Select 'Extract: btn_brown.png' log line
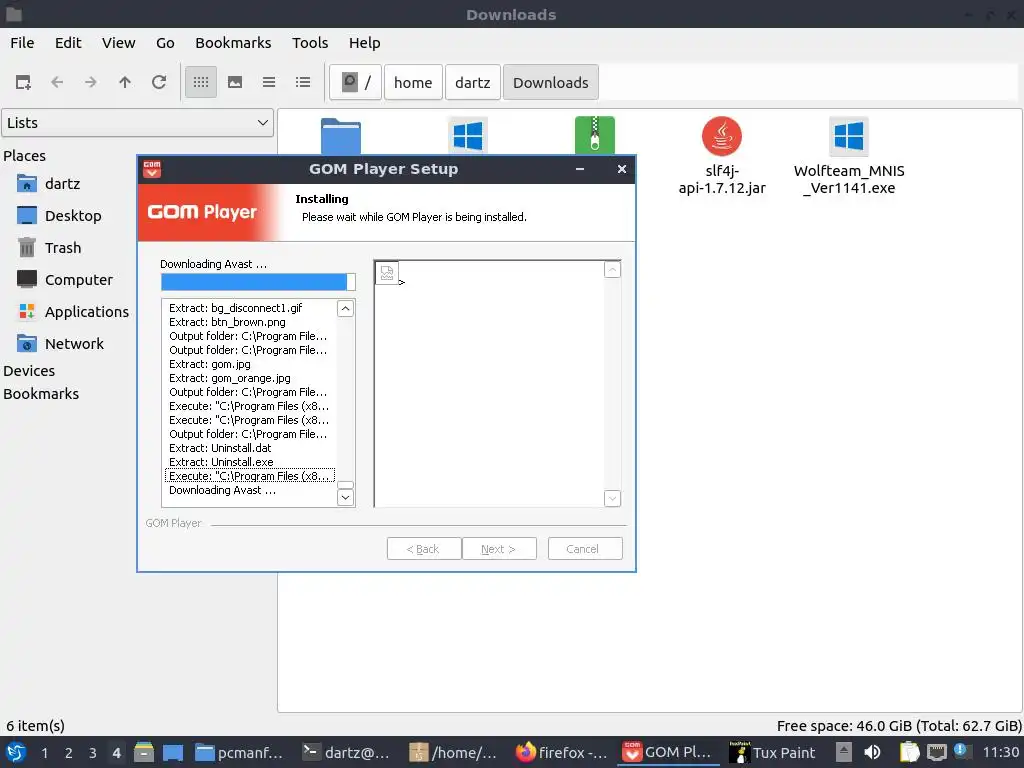1024x768 pixels. tap(227, 322)
